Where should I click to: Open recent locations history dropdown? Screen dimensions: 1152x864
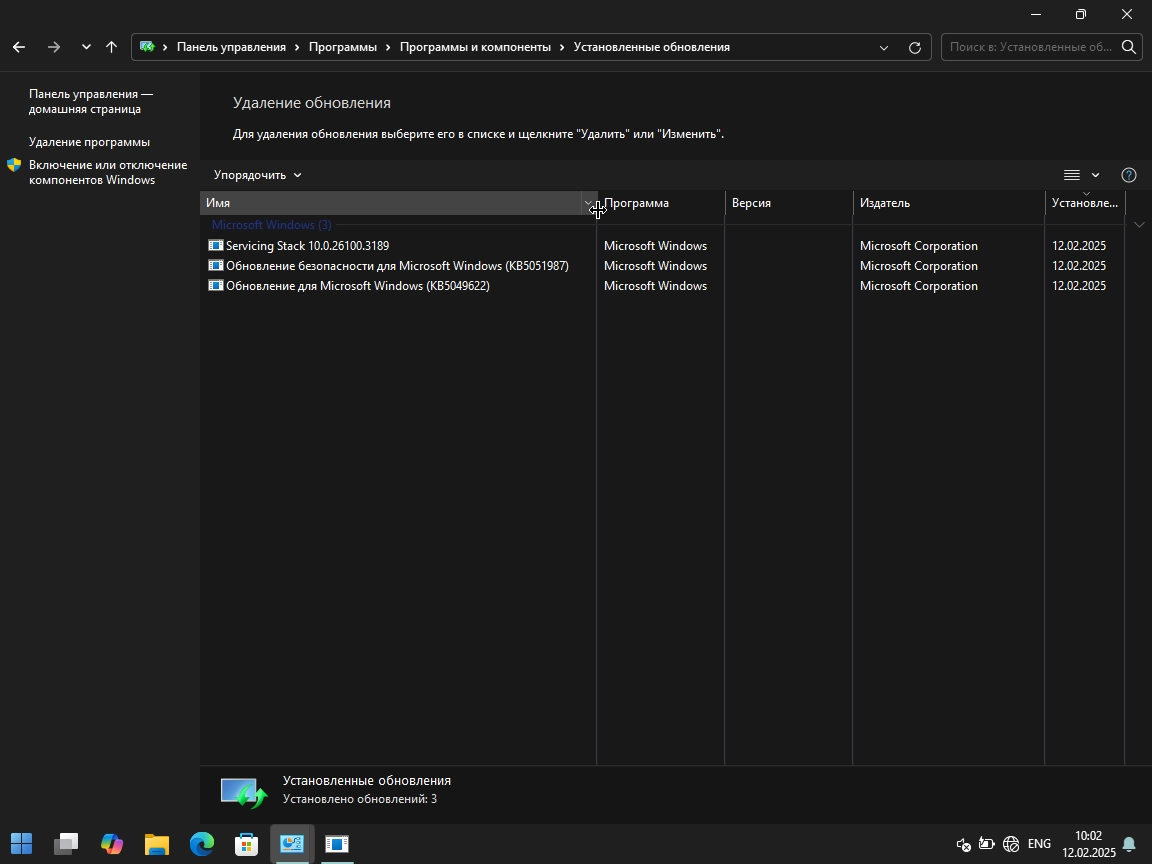pyautogui.click(x=86, y=47)
